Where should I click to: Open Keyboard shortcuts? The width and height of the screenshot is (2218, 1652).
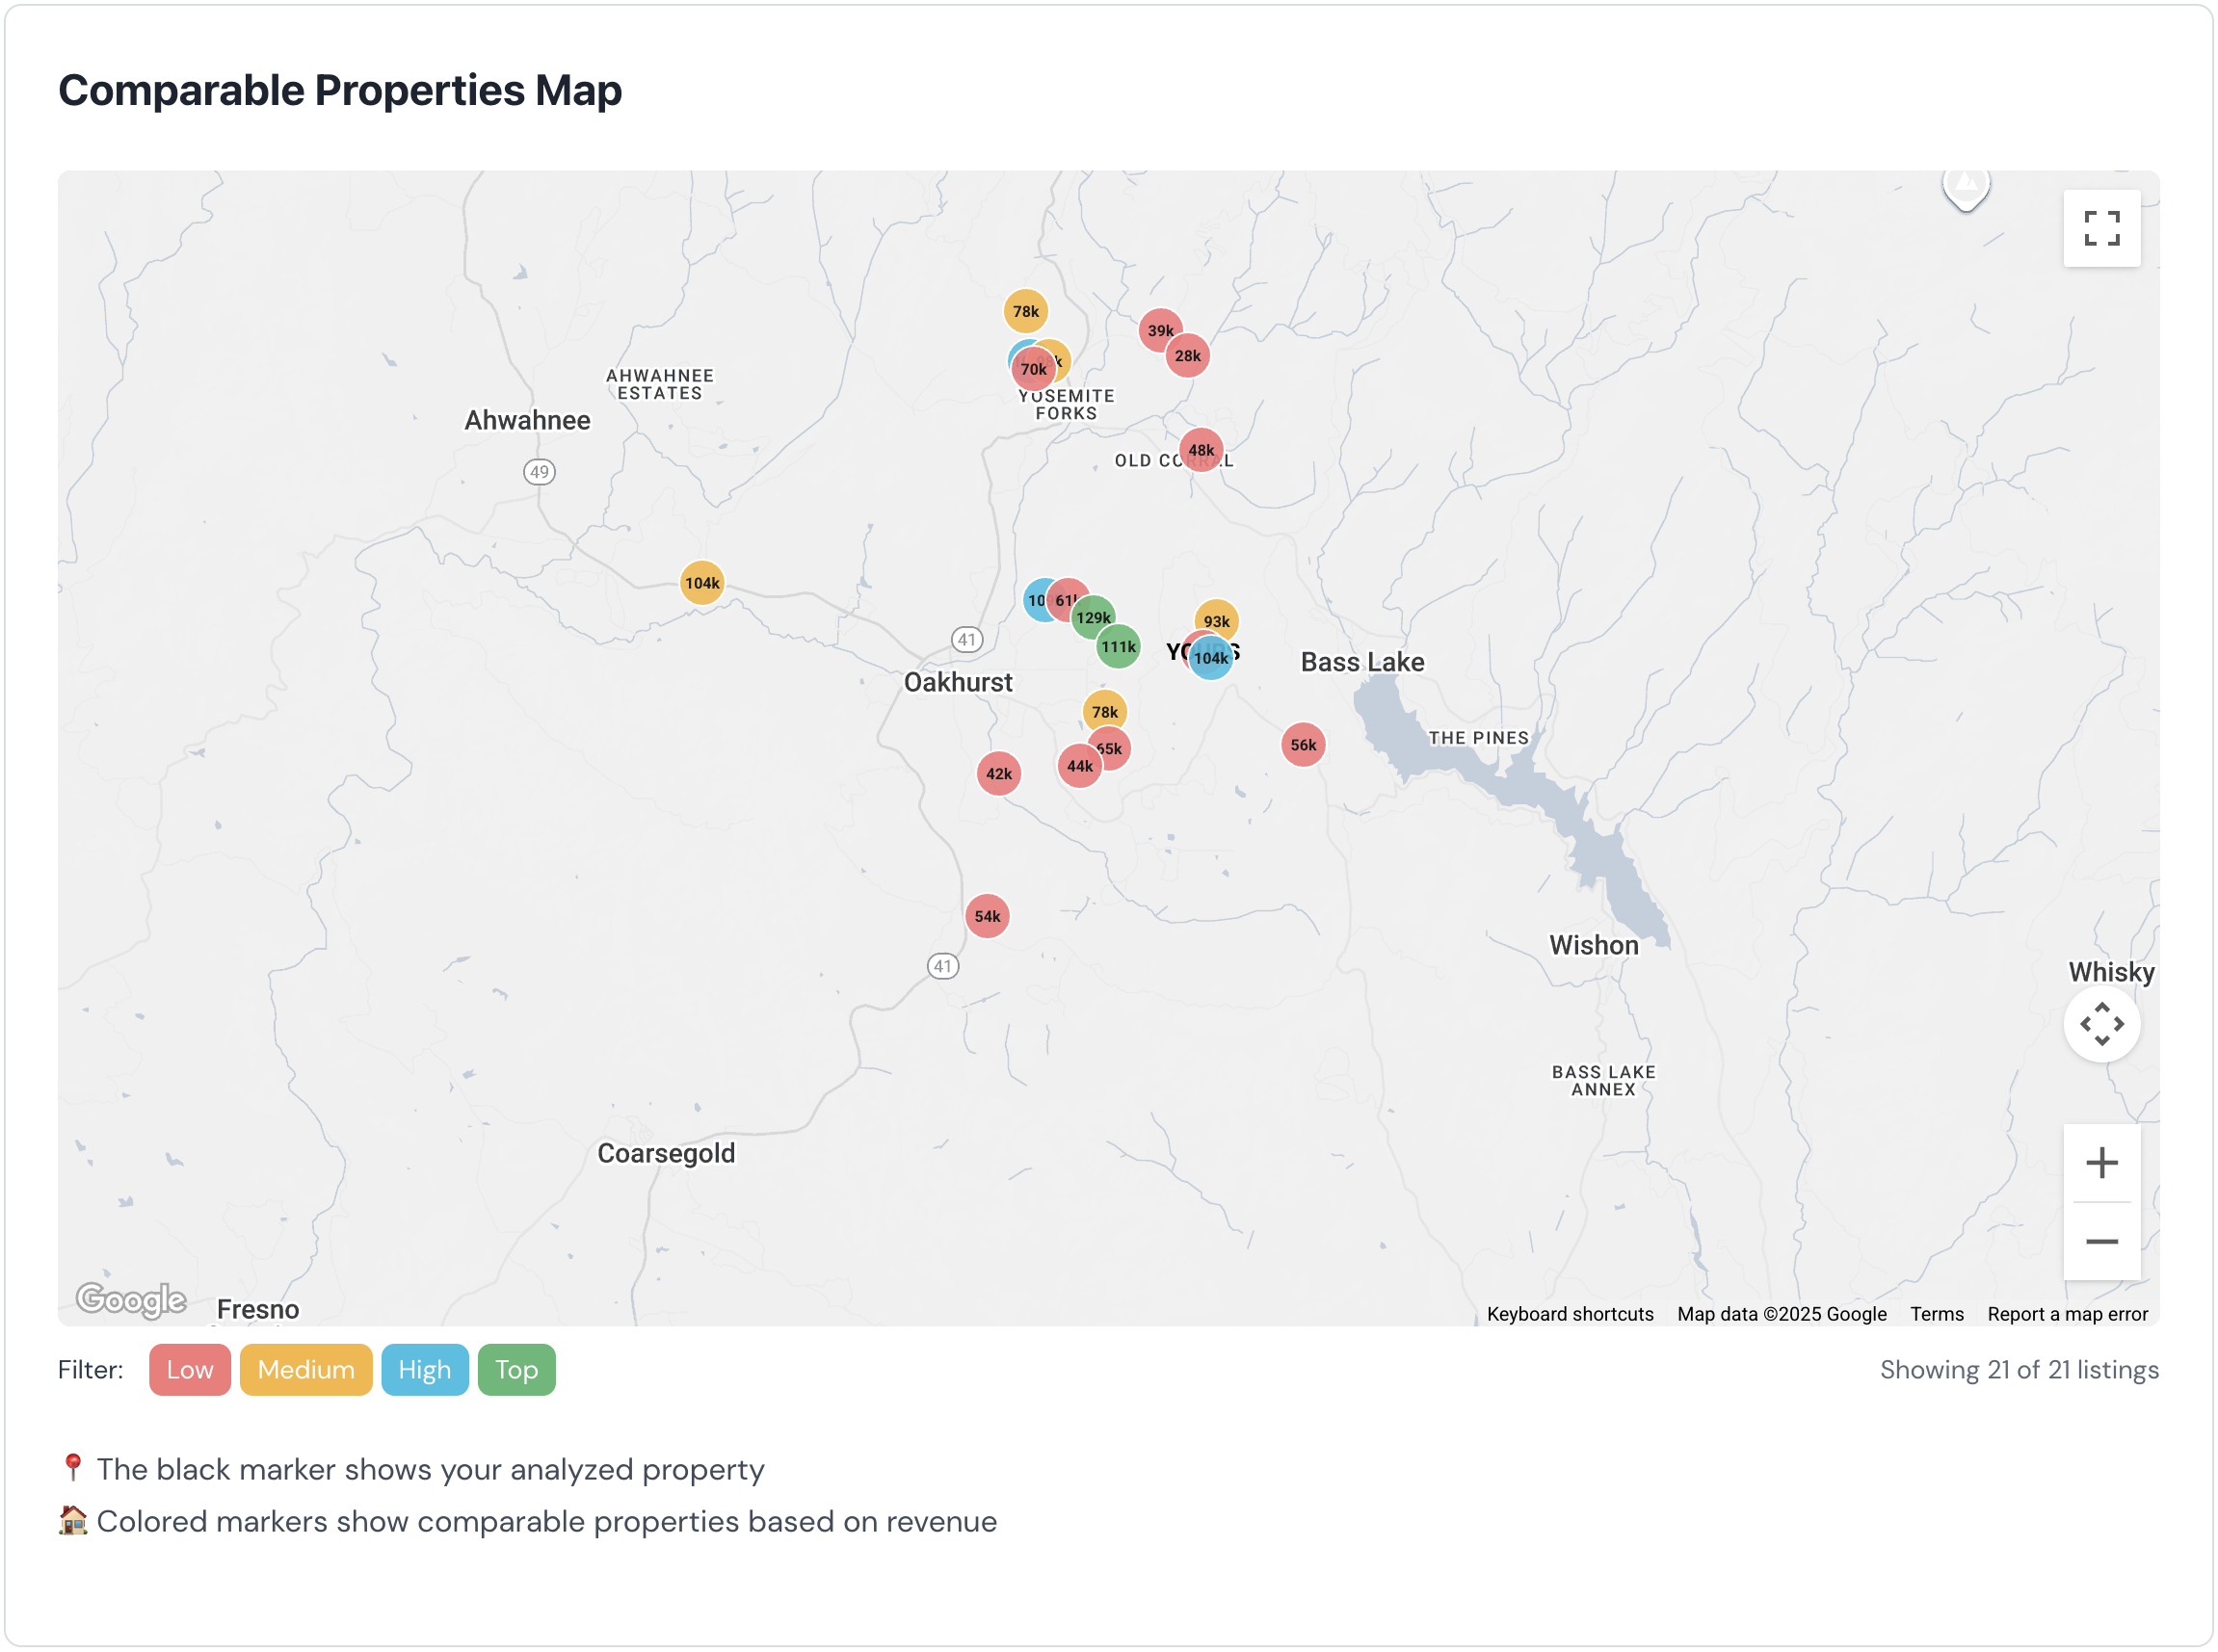[x=1569, y=1313]
